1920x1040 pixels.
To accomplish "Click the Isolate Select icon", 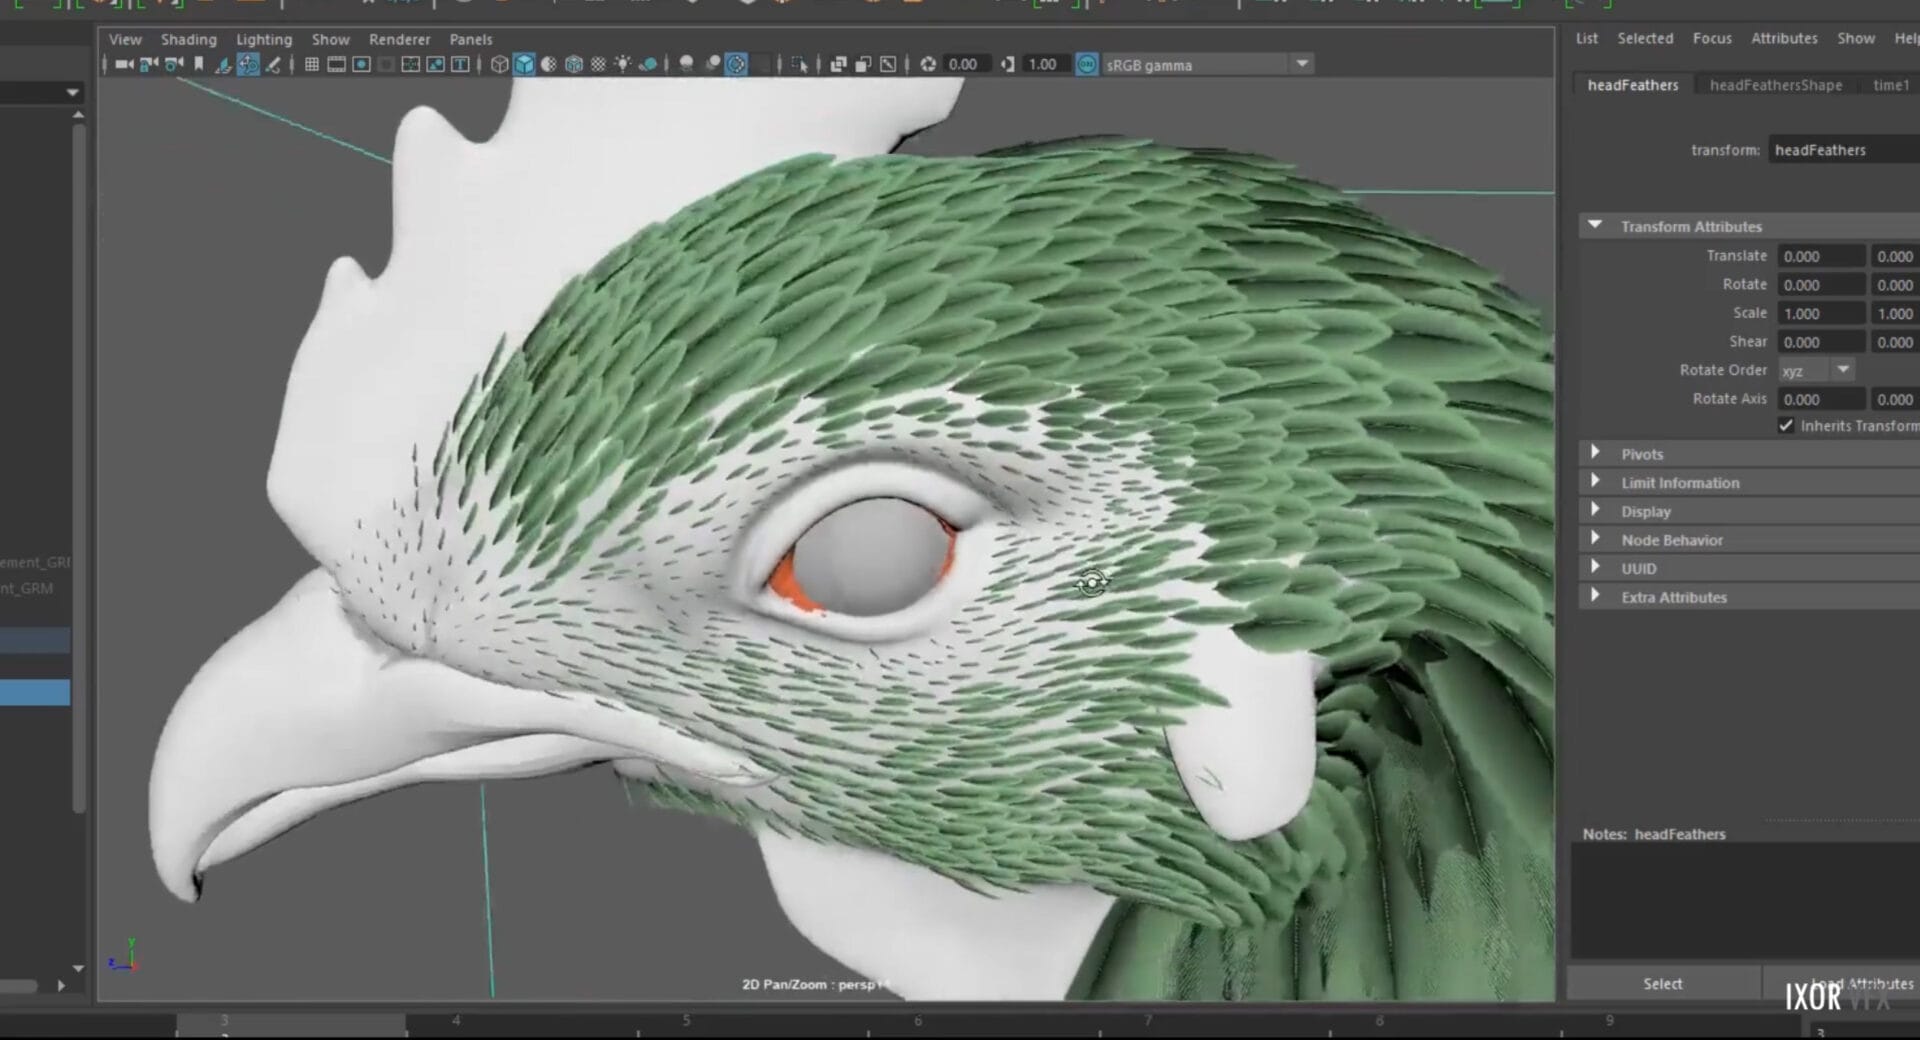I will pyautogui.click(x=799, y=65).
